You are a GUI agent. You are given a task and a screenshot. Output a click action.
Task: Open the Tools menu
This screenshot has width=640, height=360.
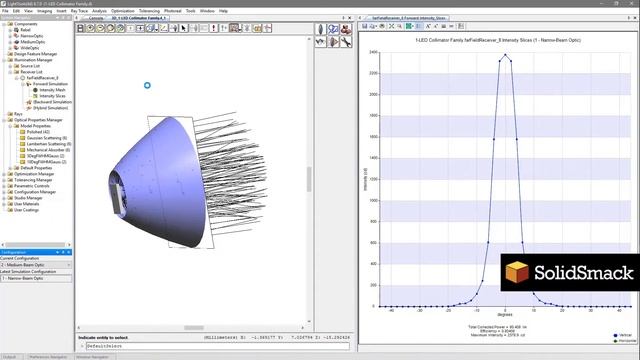(x=191, y=11)
